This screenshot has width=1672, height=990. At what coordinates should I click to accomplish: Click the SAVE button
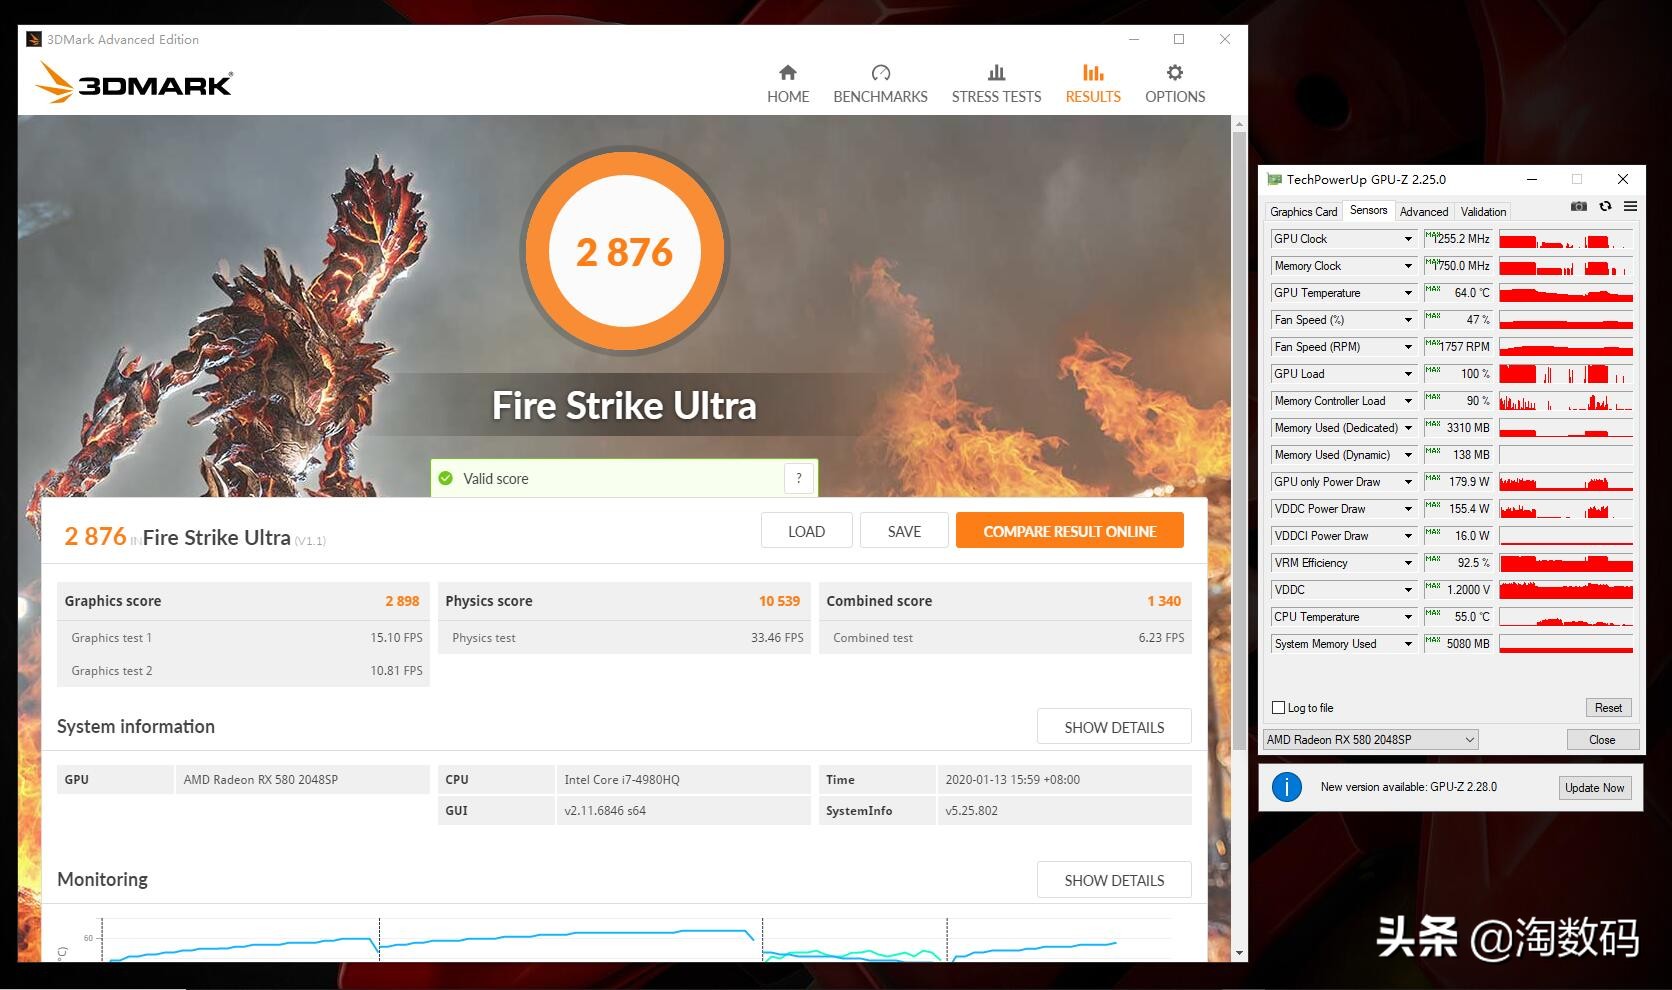[904, 531]
